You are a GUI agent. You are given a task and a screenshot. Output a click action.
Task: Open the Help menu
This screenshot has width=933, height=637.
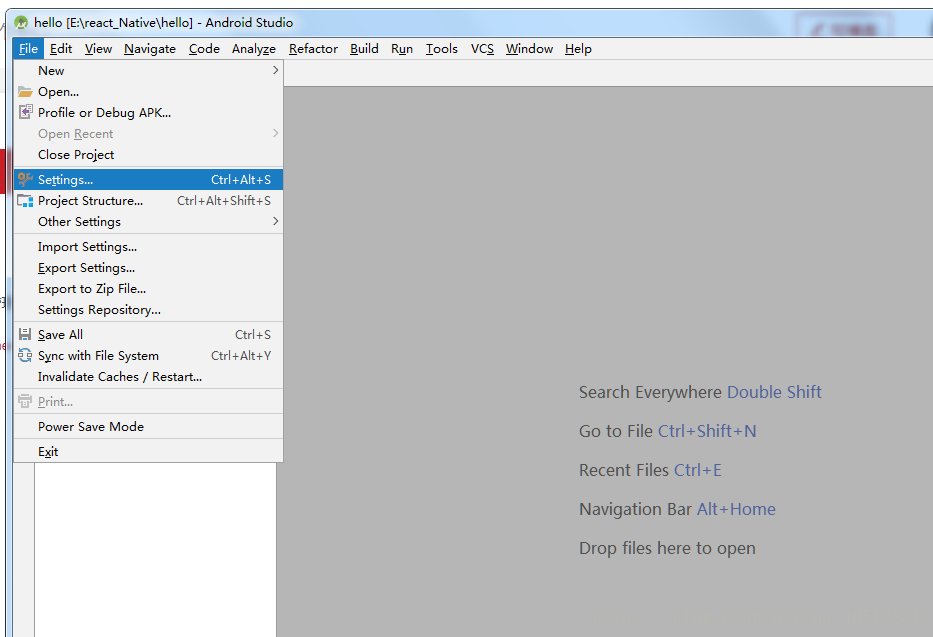pyautogui.click(x=578, y=49)
